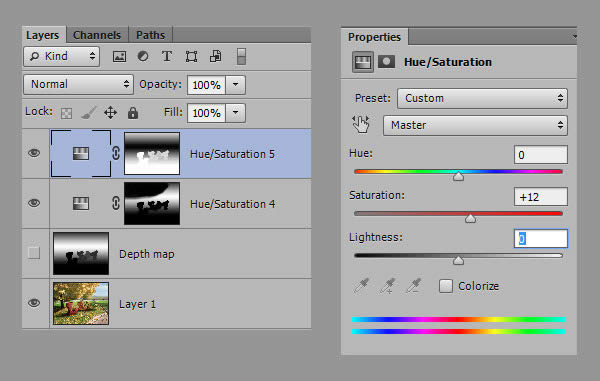Select the on-image adjustment hand tool

[x=360, y=124]
